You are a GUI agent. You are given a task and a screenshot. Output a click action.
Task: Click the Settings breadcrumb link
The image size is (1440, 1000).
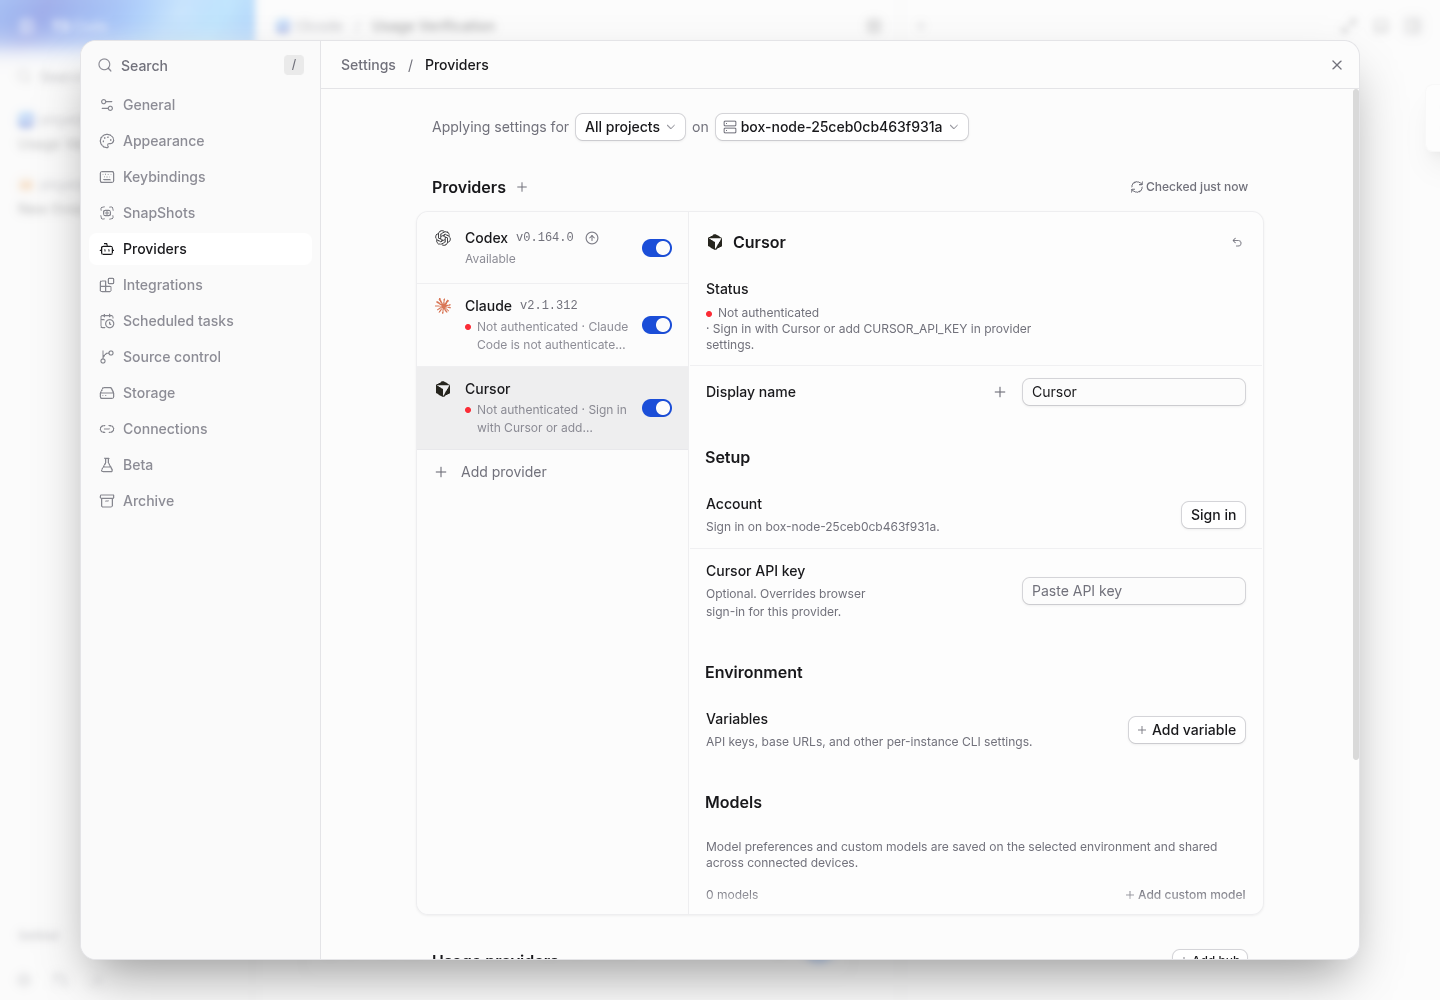368,65
